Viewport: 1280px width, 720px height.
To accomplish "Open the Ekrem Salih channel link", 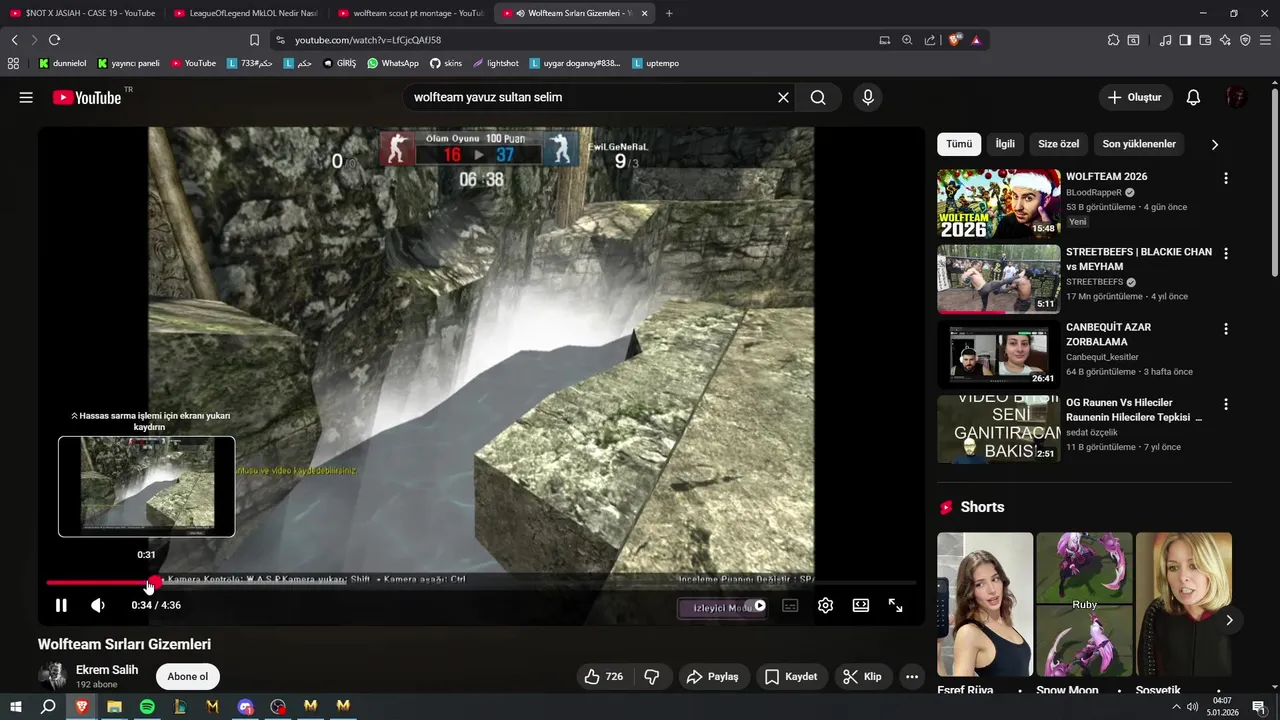I will 107,670.
